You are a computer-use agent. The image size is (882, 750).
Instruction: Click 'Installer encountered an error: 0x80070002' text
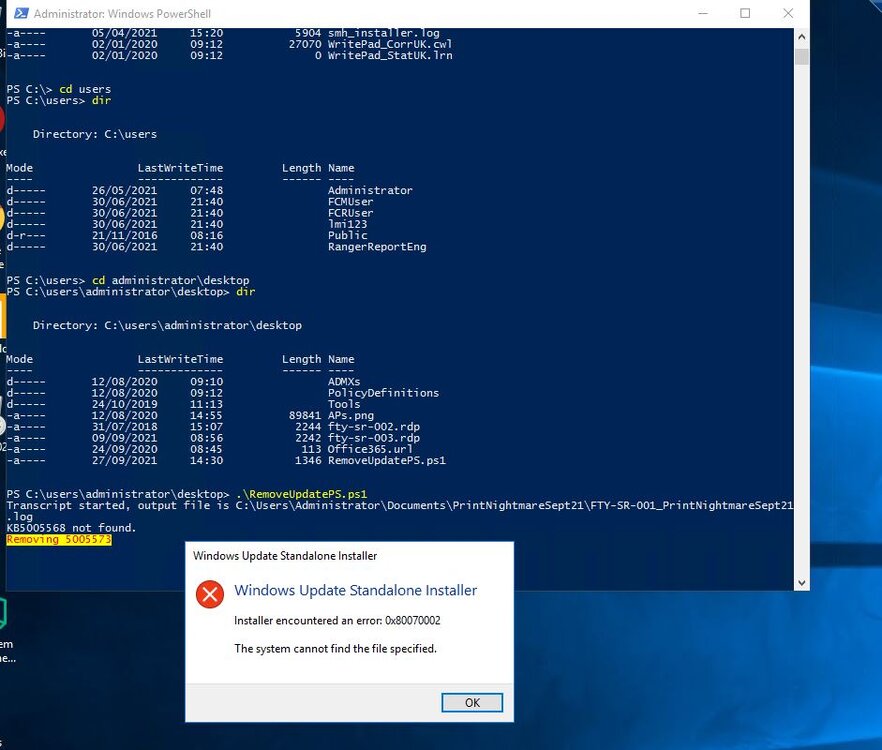coord(337,621)
